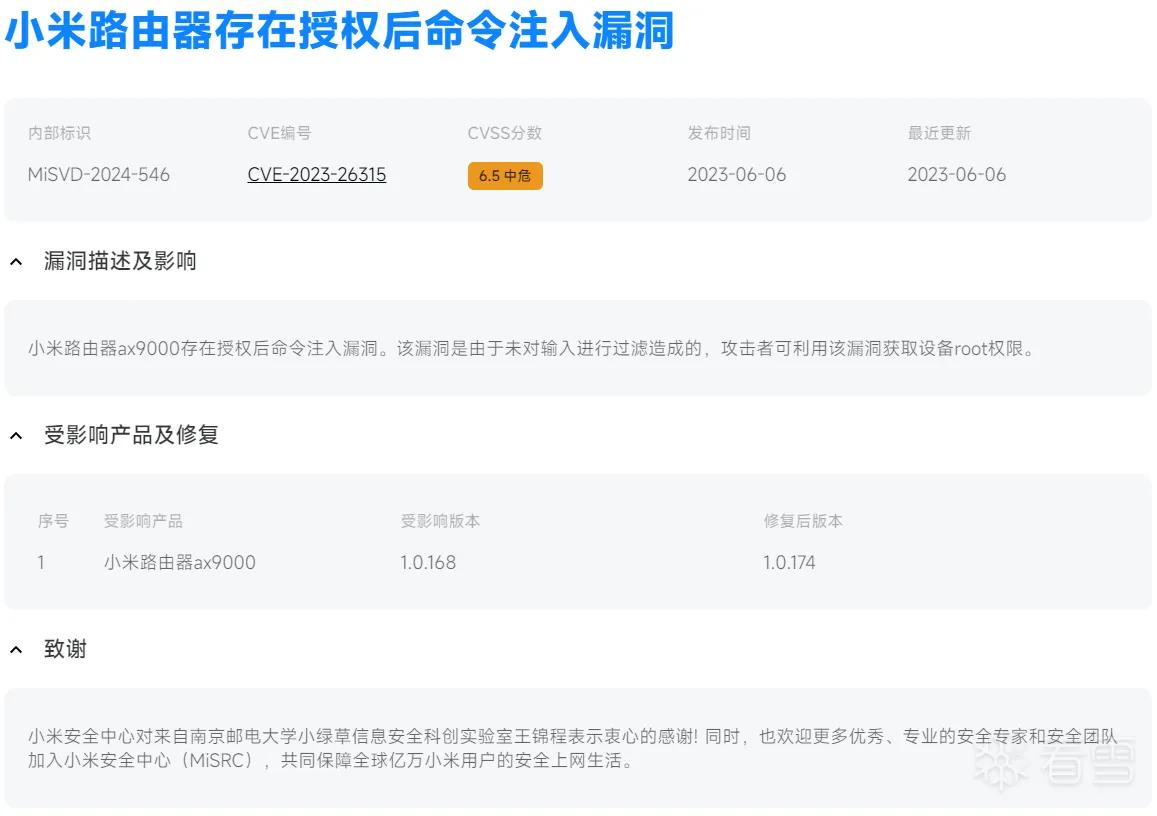Viewport: 1157px width, 816px height.
Task: Select the MiSVD-2024-546 identifier text
Action: coord(99,175)
